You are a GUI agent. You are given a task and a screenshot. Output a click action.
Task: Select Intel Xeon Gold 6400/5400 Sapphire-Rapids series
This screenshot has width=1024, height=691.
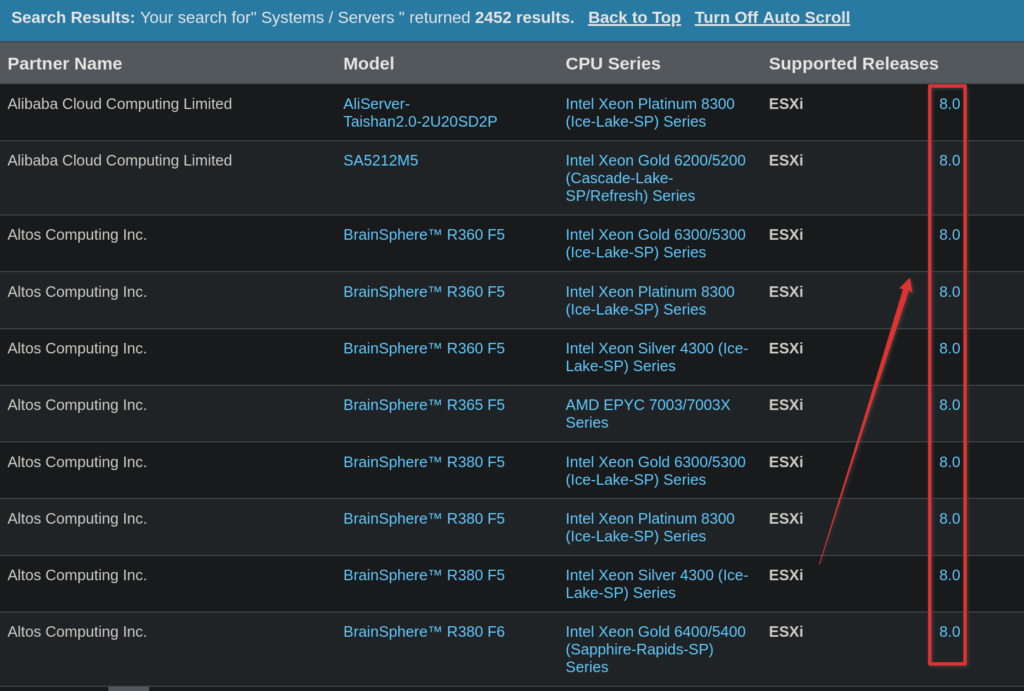[655, 649]
